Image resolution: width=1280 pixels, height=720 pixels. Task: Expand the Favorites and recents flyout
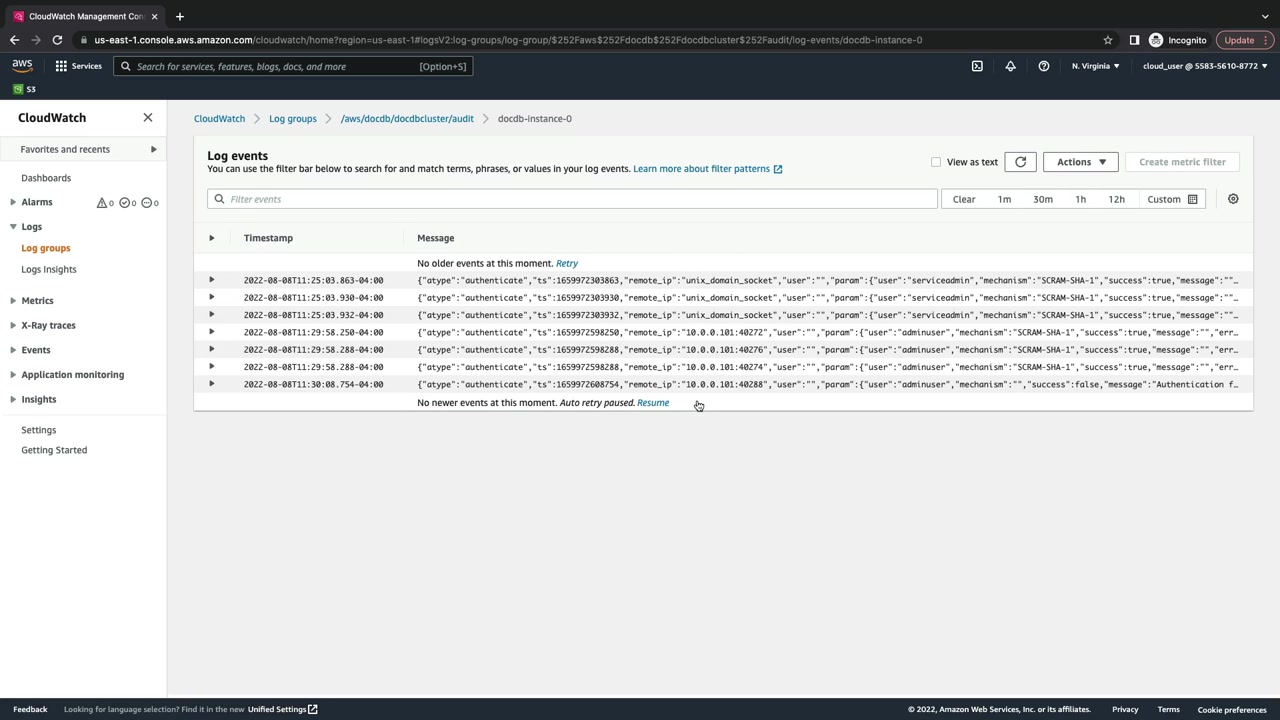pyautogui.click(x=153, y=149)
